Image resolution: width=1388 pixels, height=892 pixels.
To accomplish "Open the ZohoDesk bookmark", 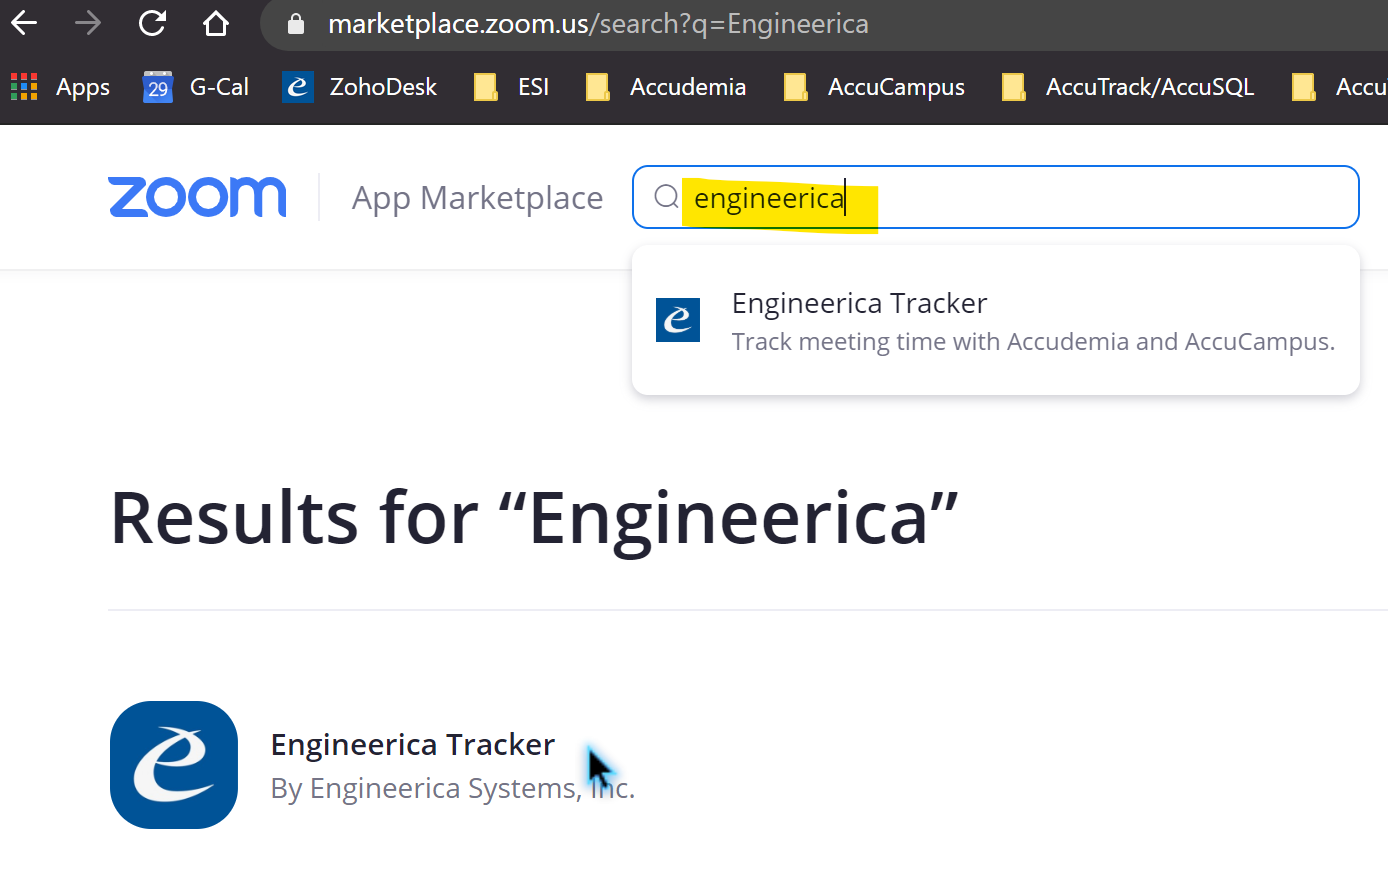I will coord(360,87).
